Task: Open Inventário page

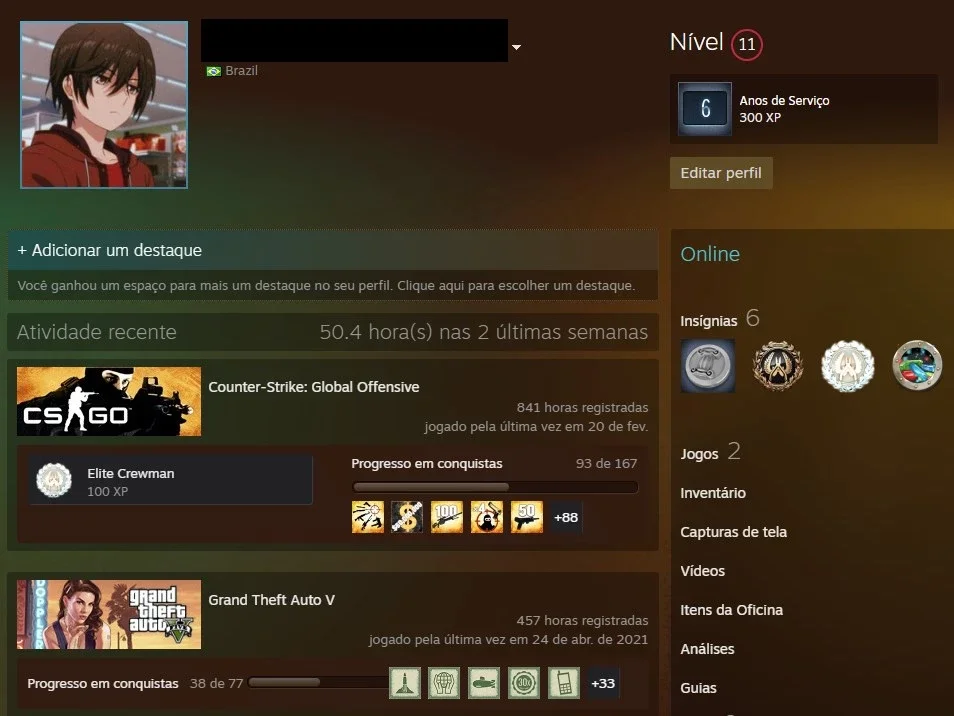Action: coord(712,493)
